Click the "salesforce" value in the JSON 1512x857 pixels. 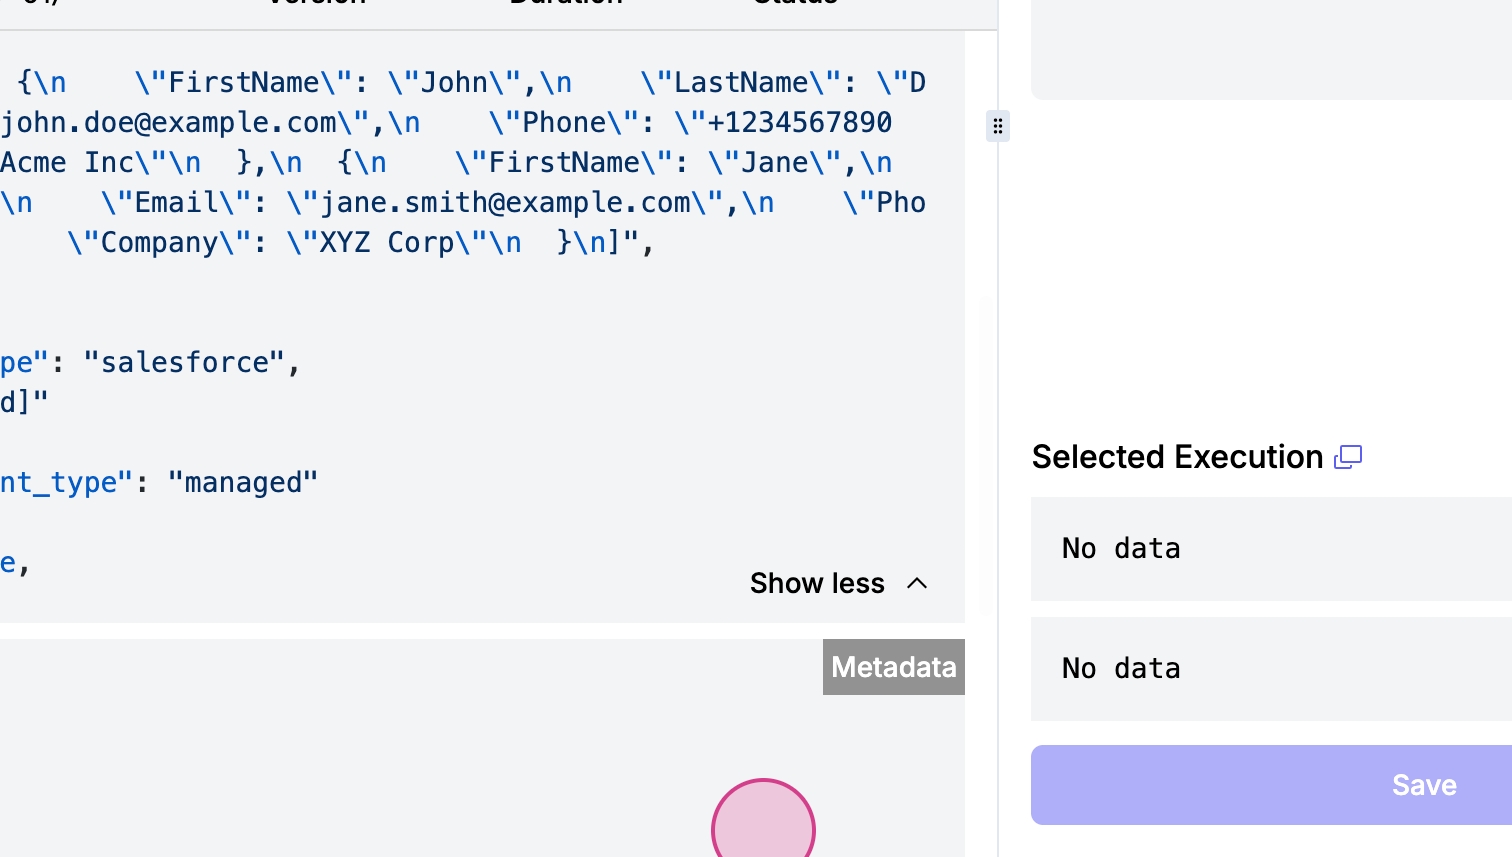tap(185, 363)
